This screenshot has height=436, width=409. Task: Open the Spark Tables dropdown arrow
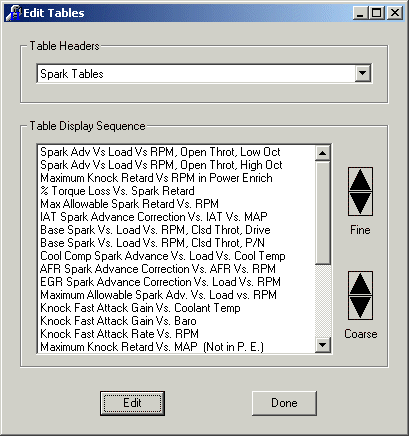coord(363,73)
